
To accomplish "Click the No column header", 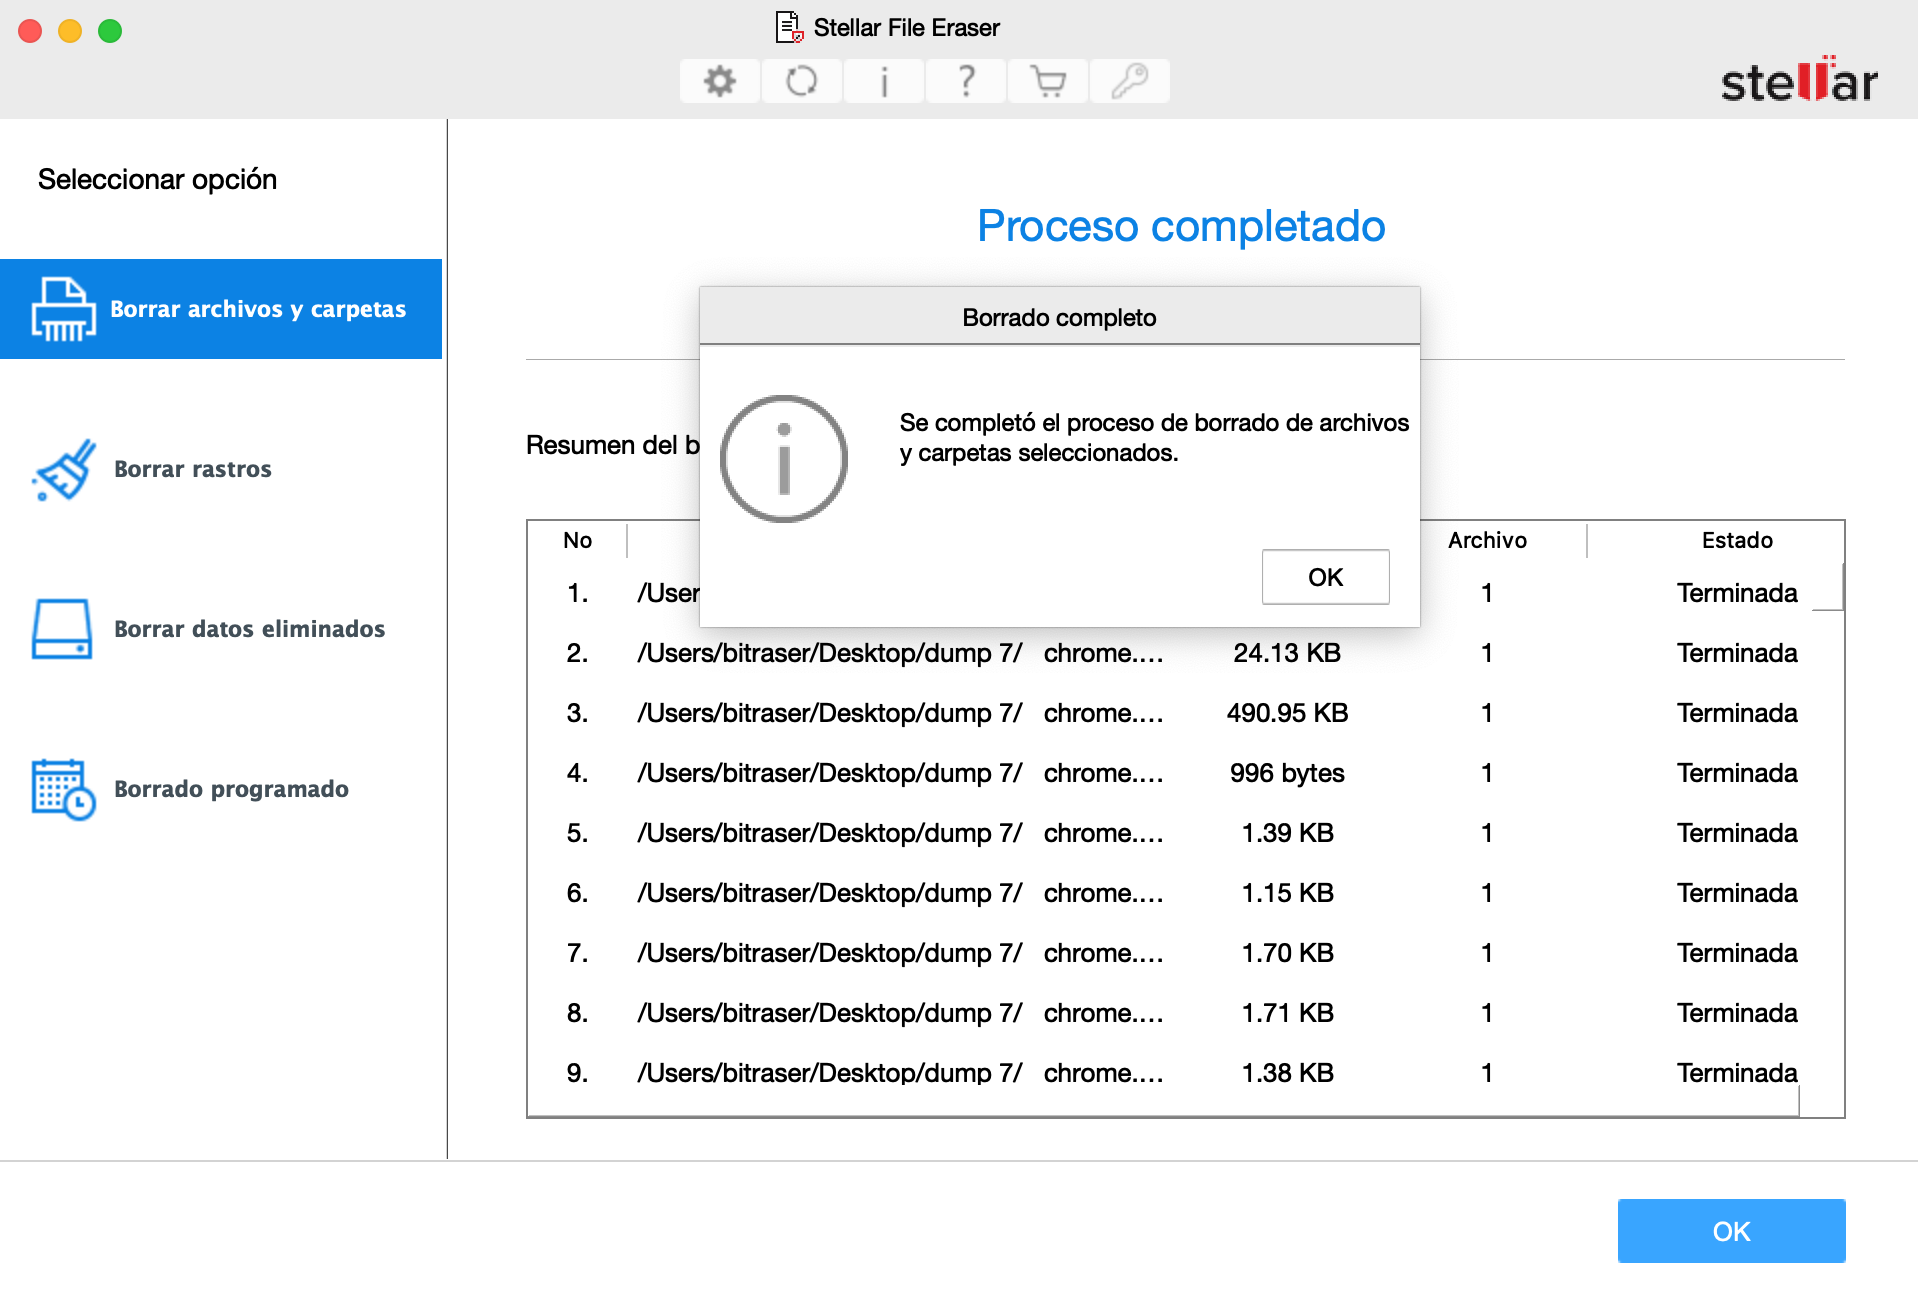I will click(x=577, y=540).
